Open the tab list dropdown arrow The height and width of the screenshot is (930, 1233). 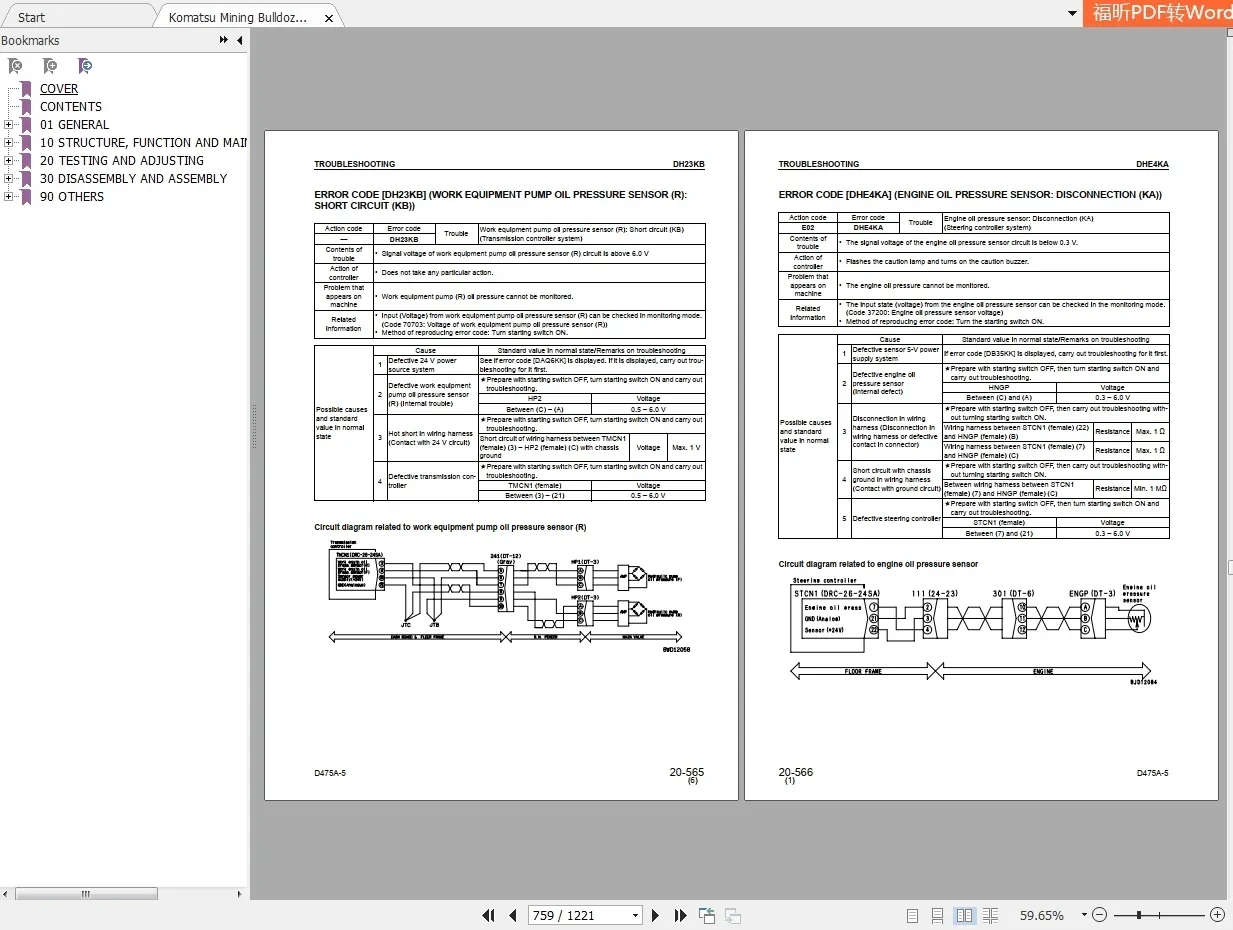point(1073,14)
